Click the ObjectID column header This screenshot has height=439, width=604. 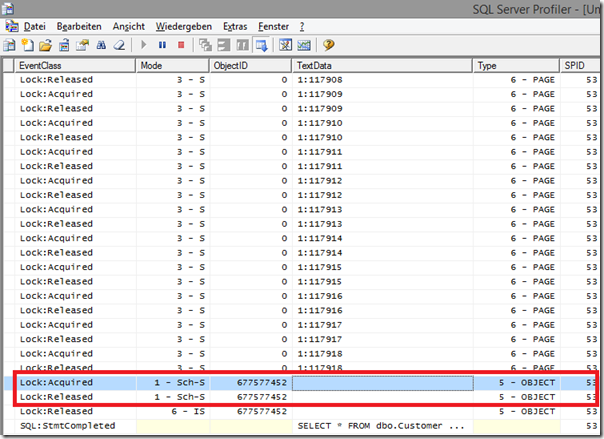[250, 65]
